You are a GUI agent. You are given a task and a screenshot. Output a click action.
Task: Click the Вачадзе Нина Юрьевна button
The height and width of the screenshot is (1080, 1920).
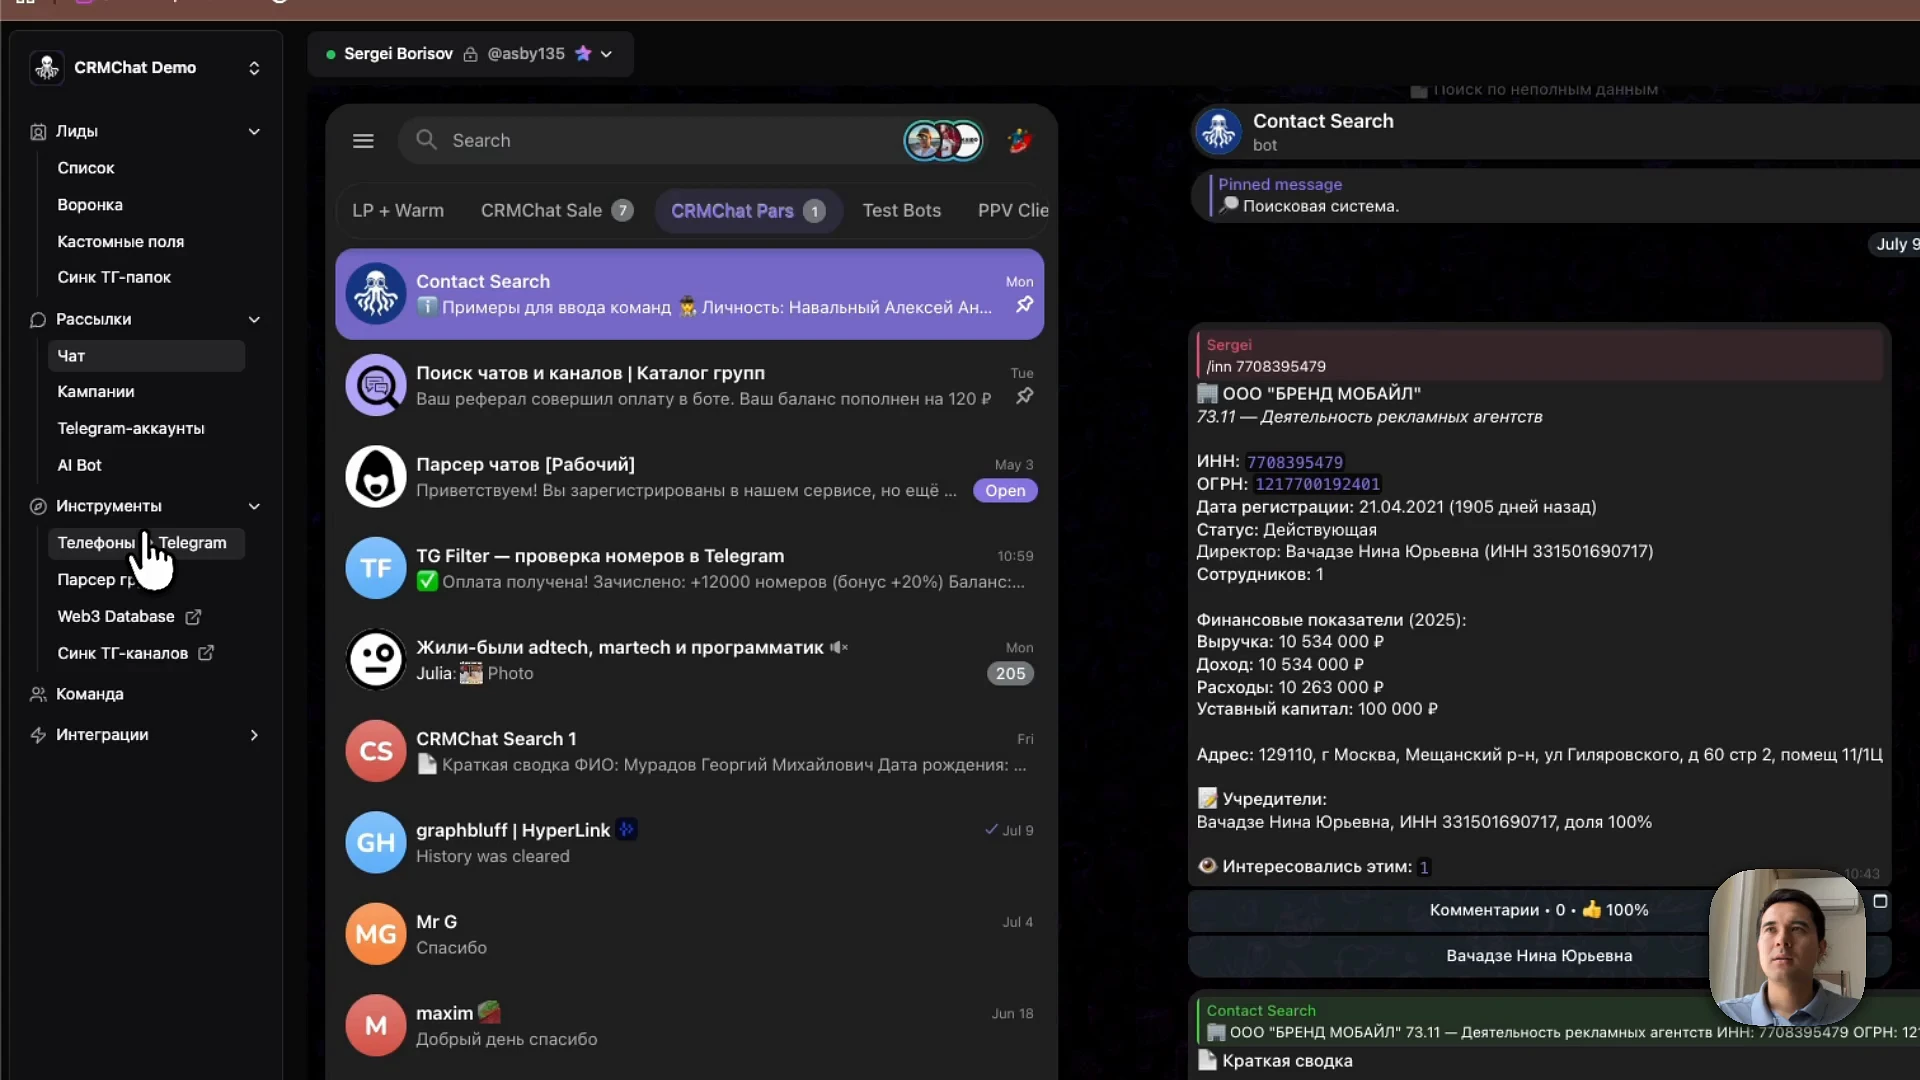1539,956
